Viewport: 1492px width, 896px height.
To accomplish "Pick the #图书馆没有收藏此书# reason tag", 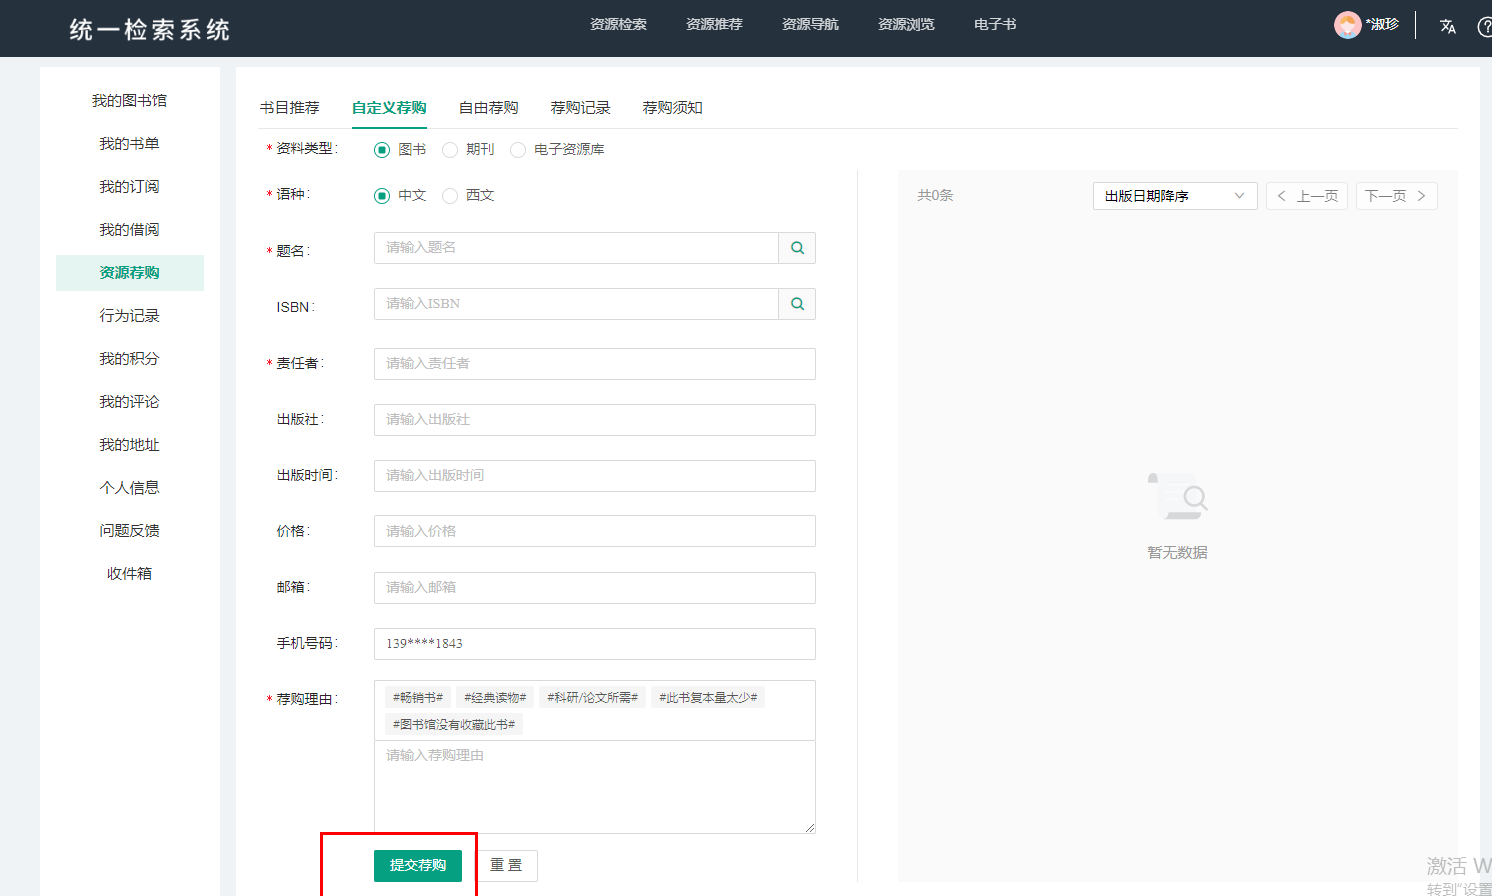I will tap(453, 724).
